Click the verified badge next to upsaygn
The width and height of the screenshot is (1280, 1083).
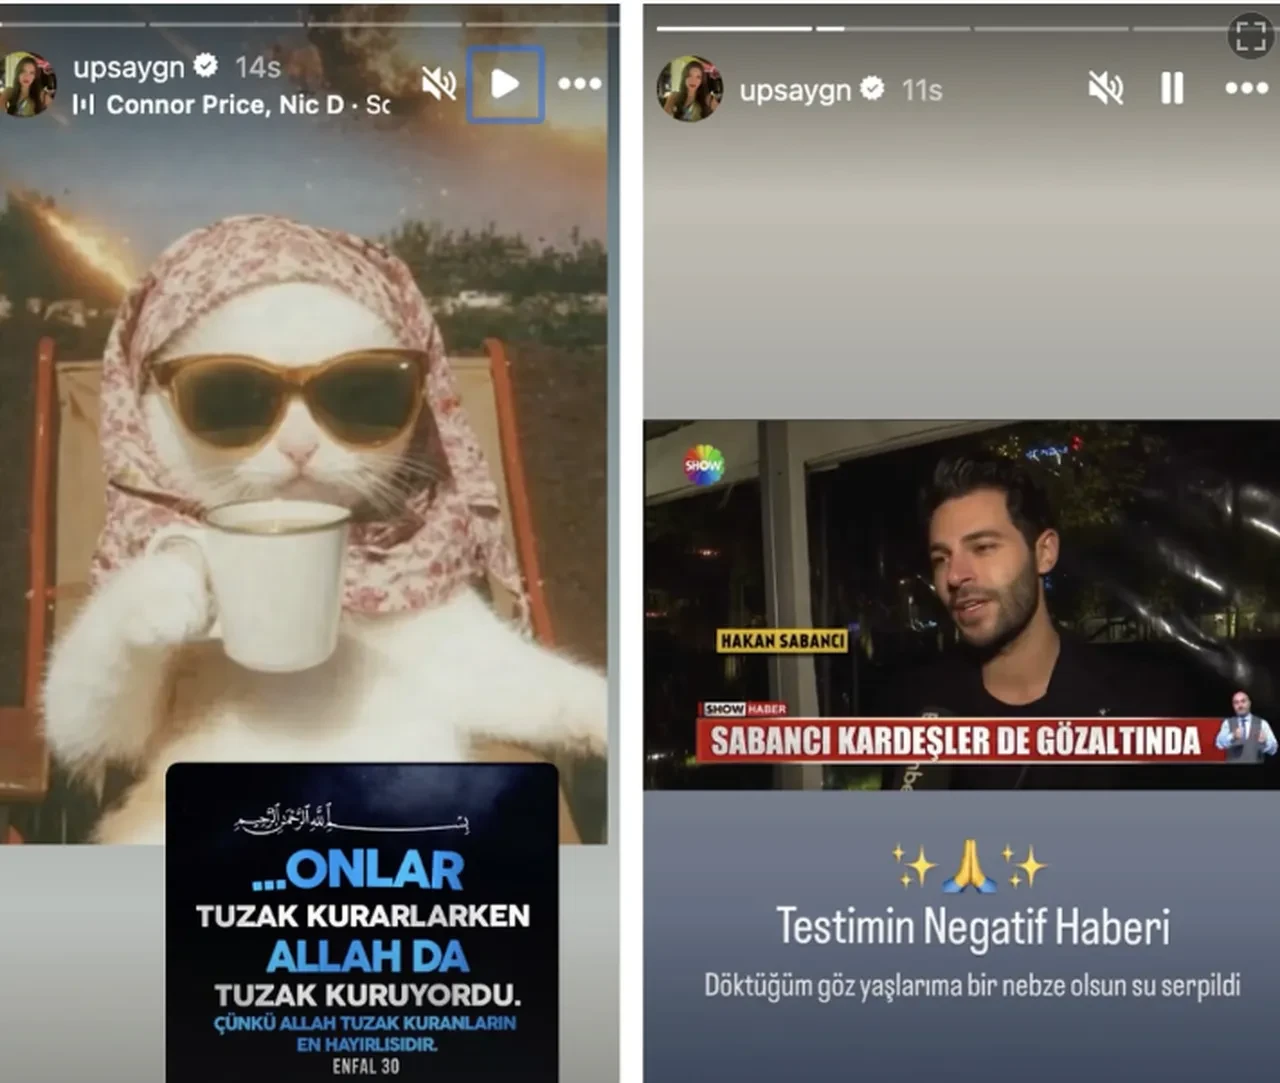tap(205, 66)
